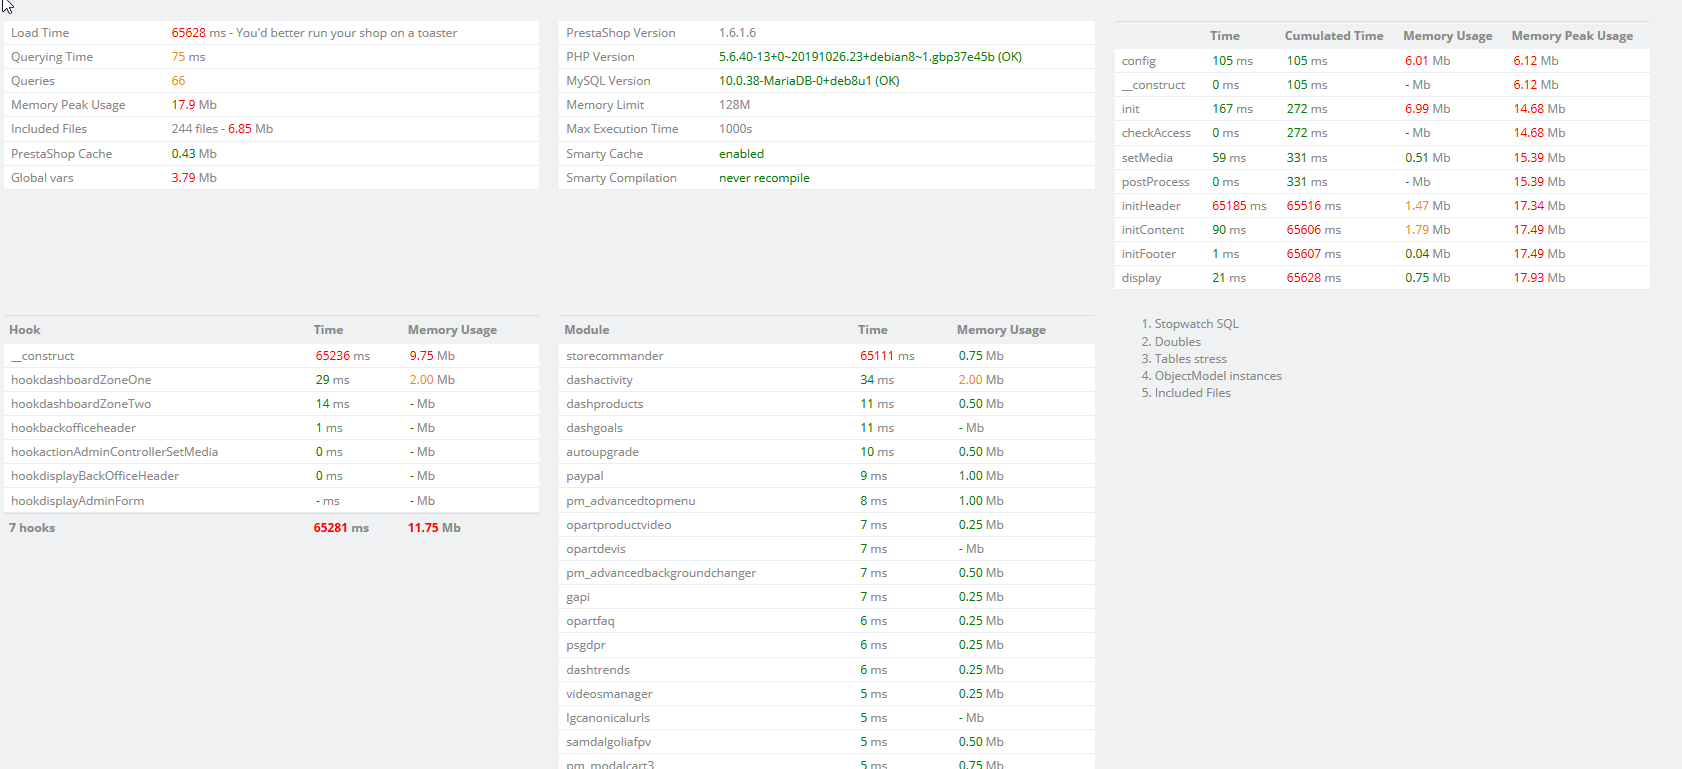1682x769 pixels.
Task: Open the Tables stress link
Action: pyautogui.click(x=1191, y=359)
